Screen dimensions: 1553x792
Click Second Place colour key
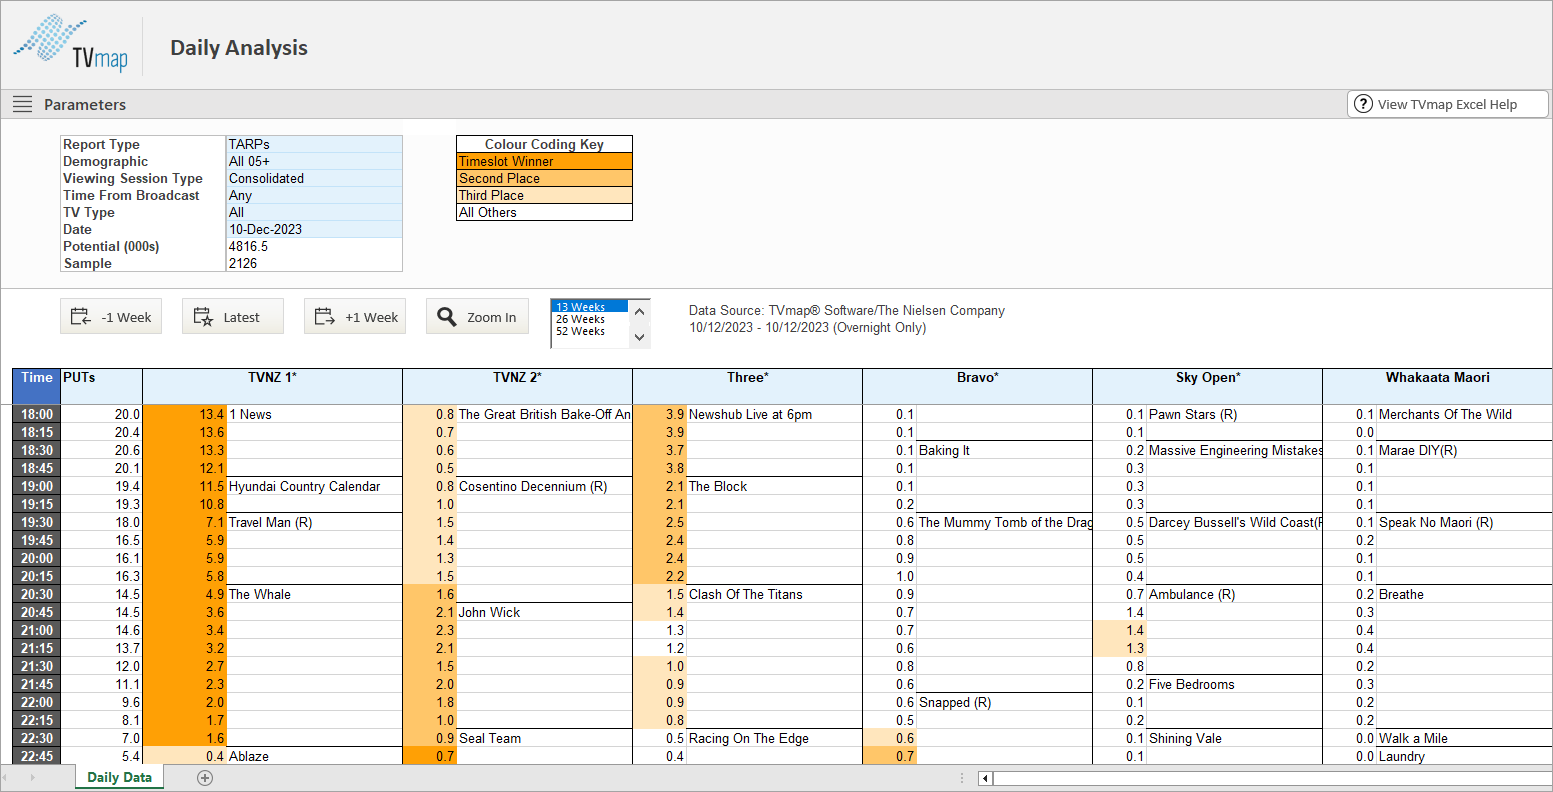point(544,178)
